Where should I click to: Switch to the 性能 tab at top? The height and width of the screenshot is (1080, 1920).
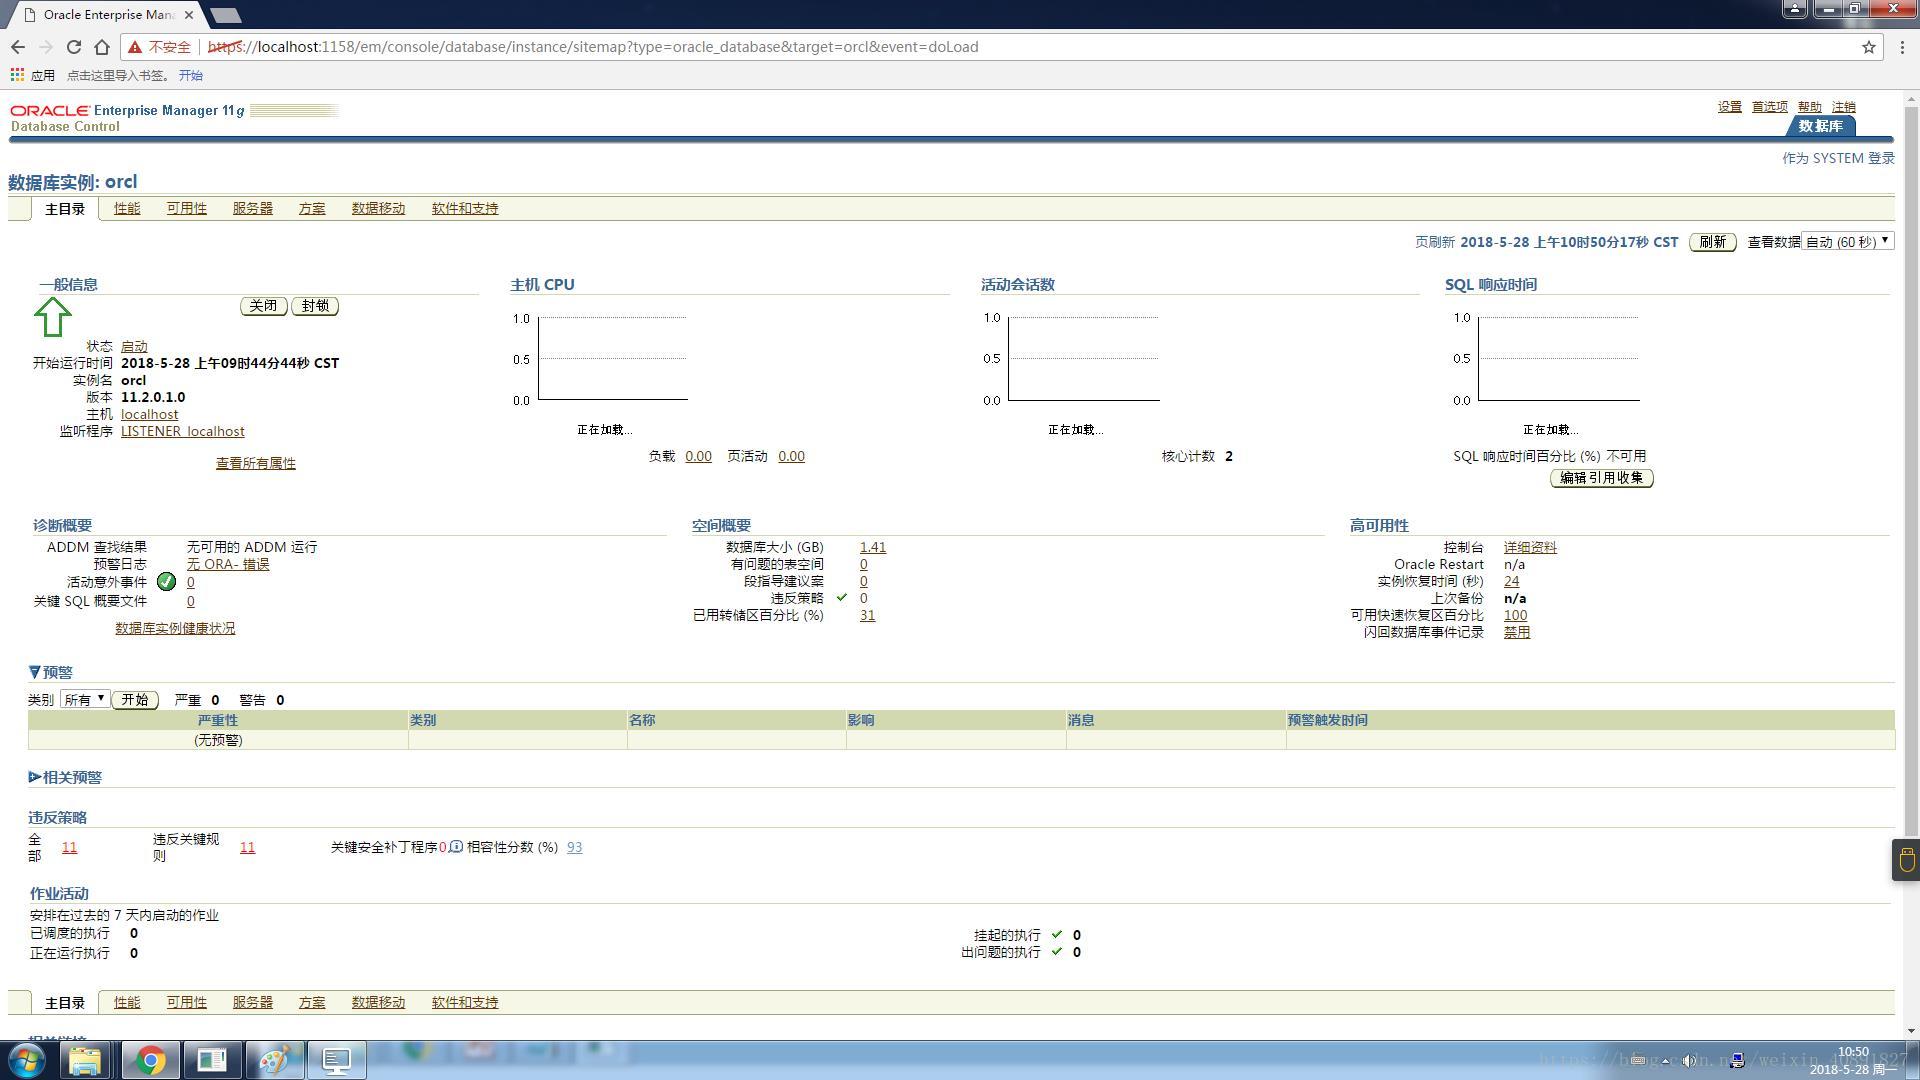click(x=127, y=208)
